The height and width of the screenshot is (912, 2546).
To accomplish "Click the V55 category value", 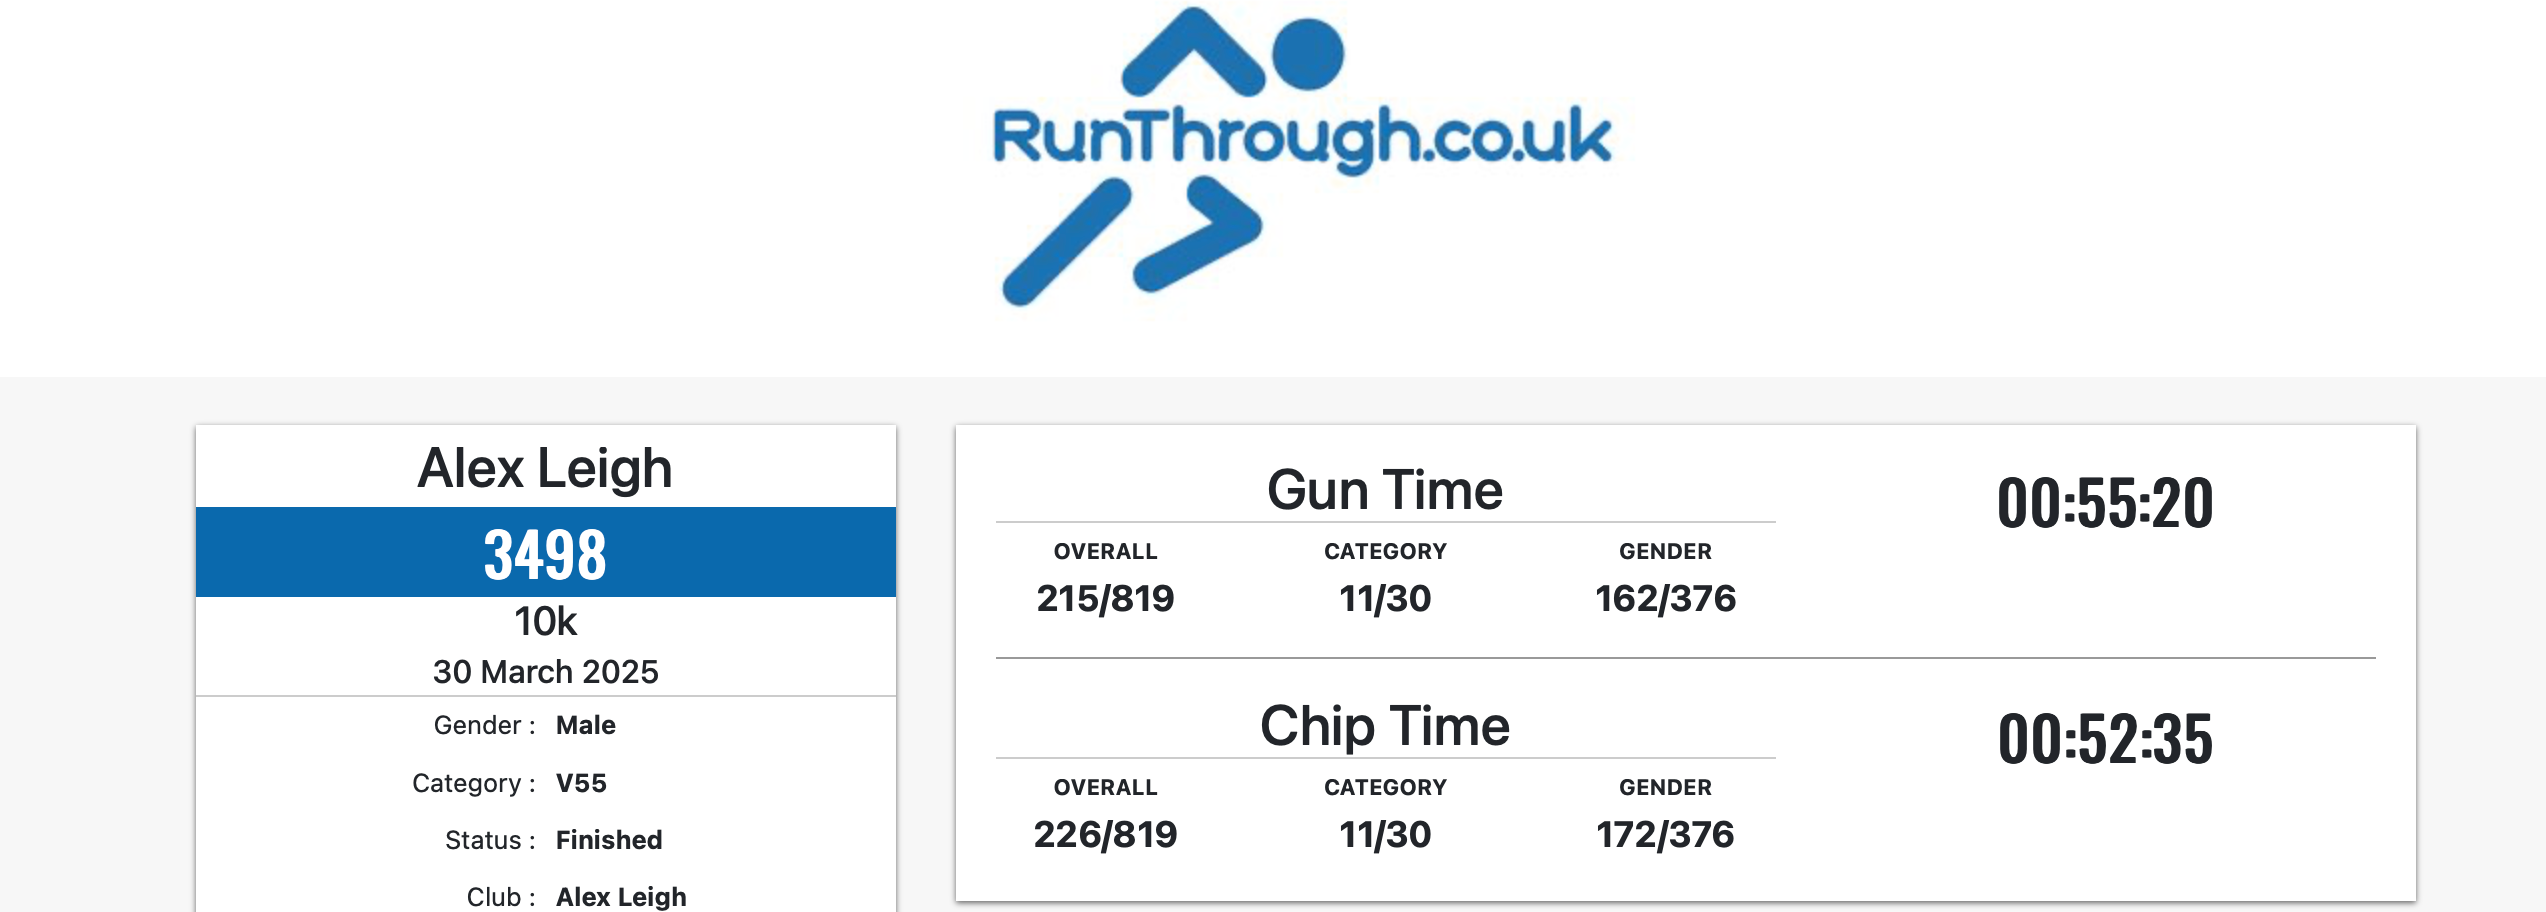I will [x=581, y=783].
